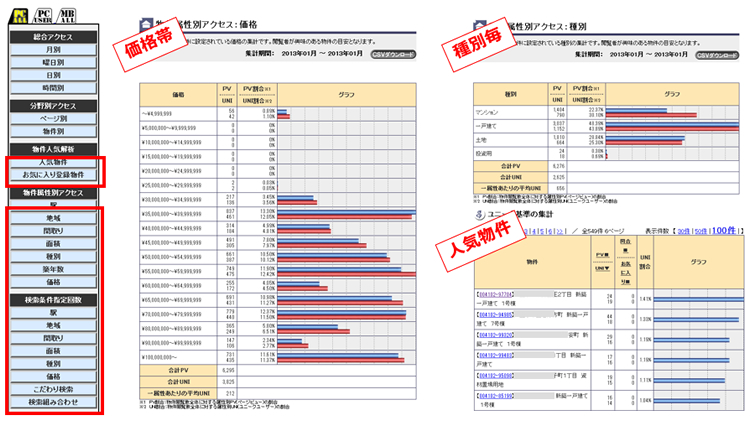Show 50件 per page
The width and height of the screenshot is (750, 421).
tap(700, 232)
